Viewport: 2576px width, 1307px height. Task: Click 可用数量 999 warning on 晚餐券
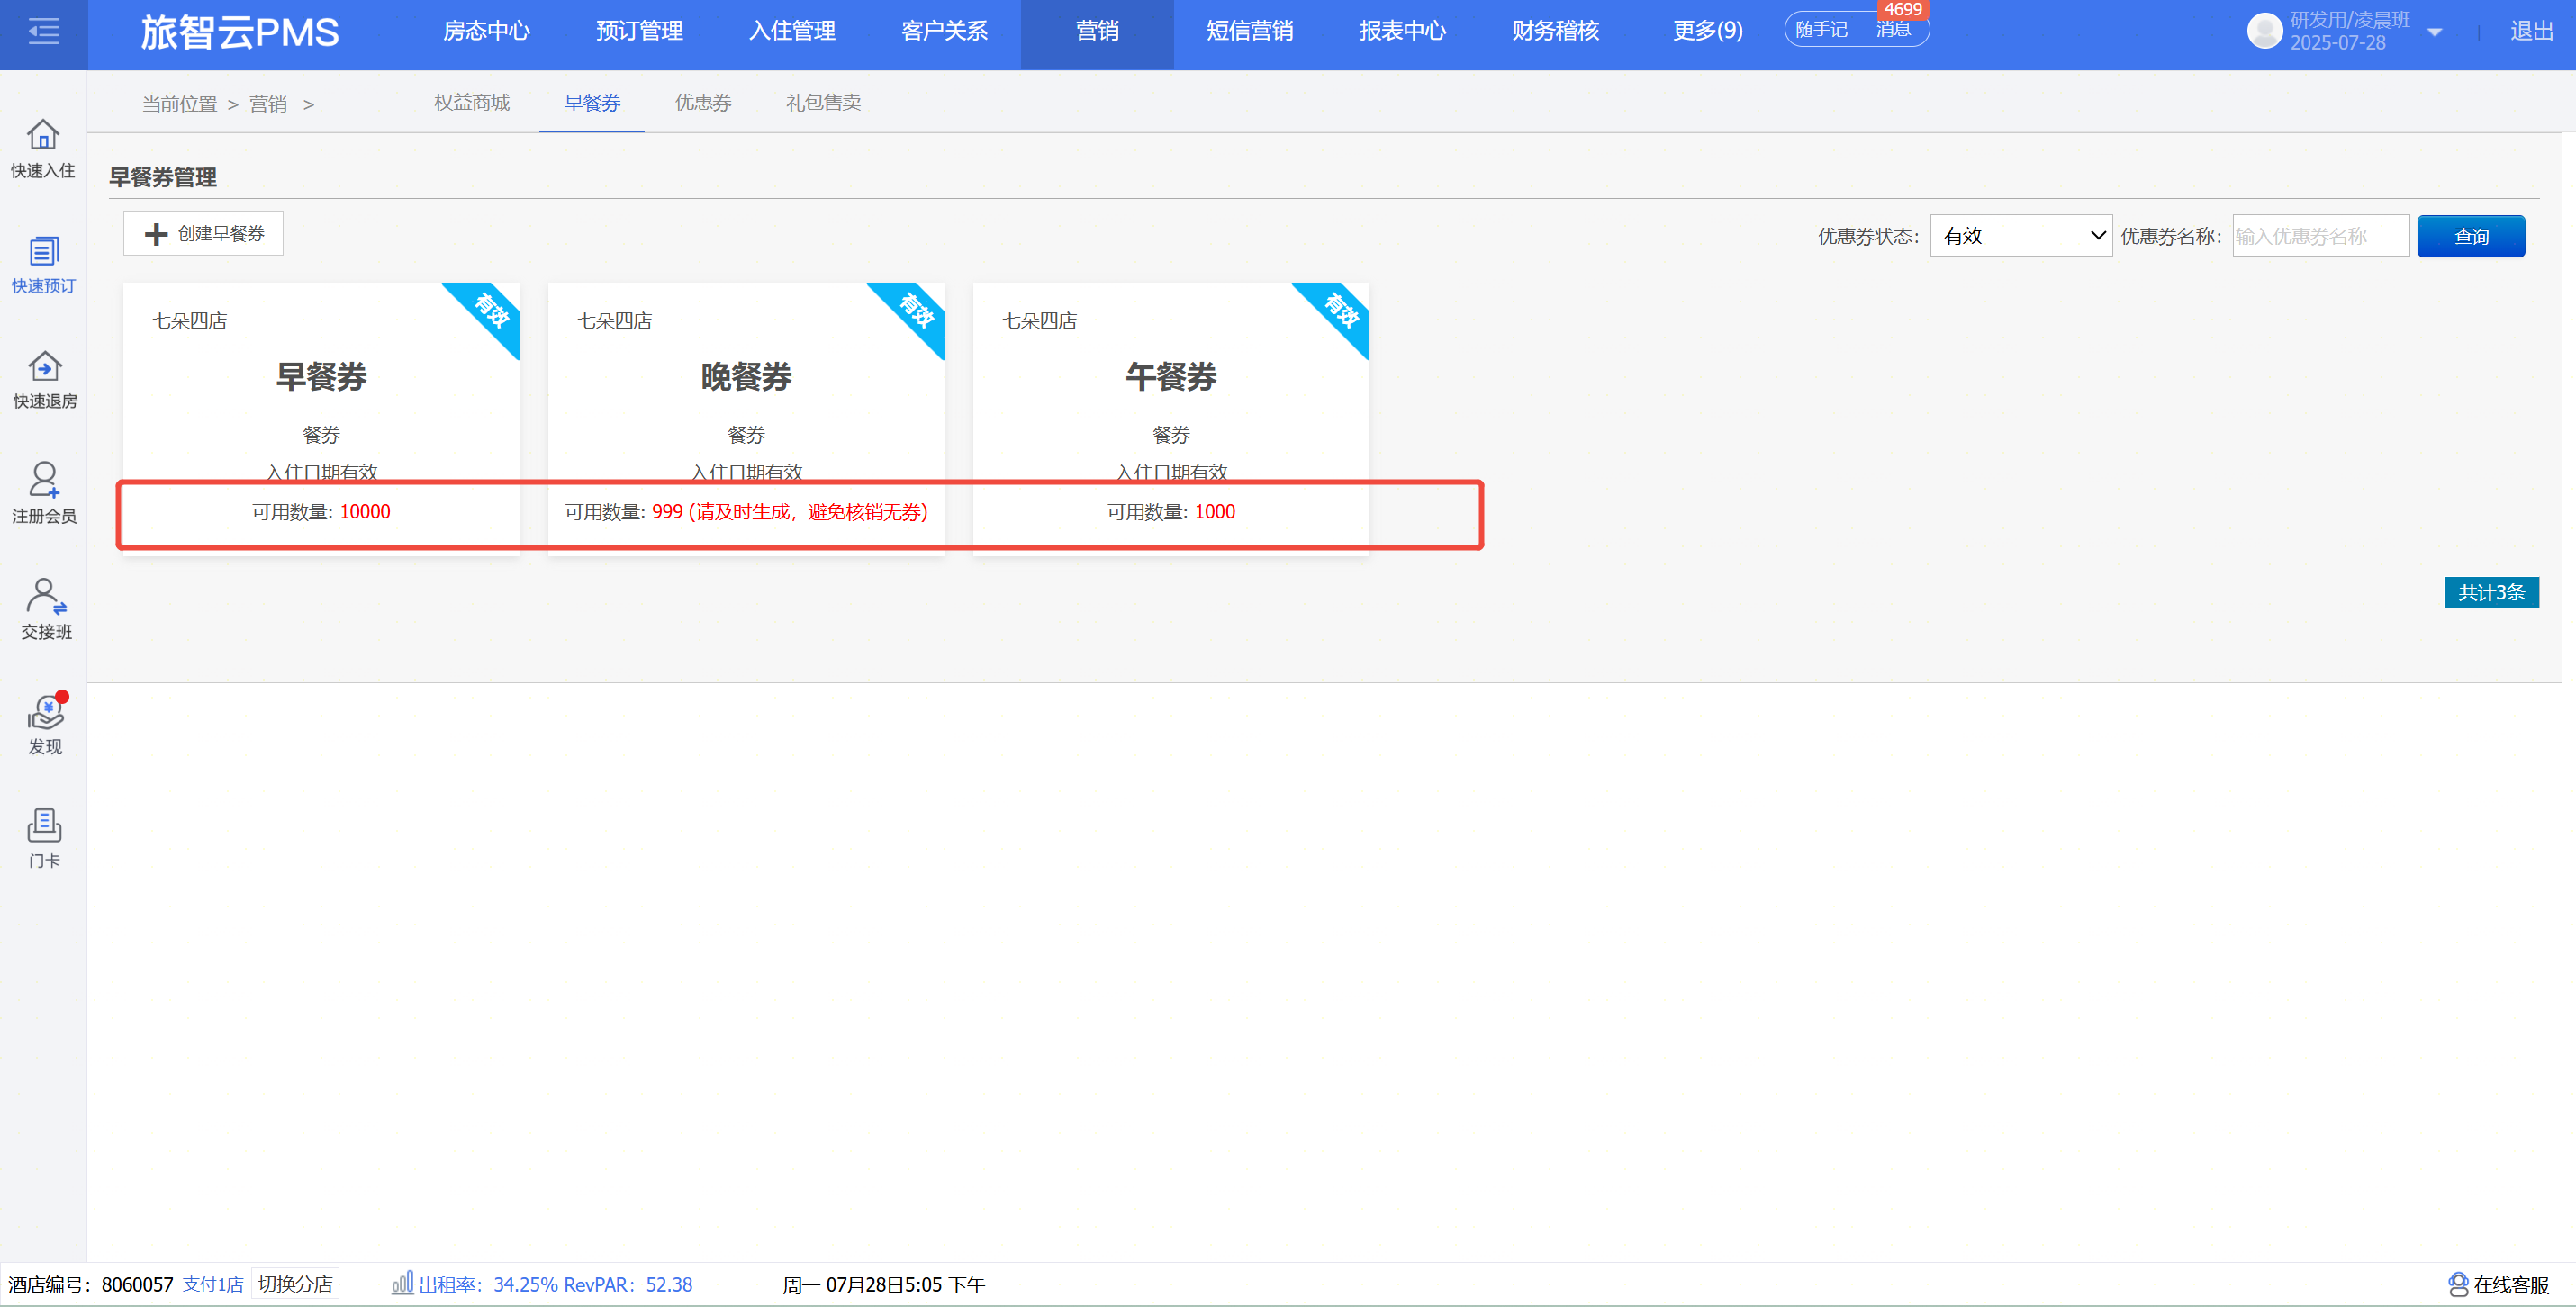tap(746, 512)
